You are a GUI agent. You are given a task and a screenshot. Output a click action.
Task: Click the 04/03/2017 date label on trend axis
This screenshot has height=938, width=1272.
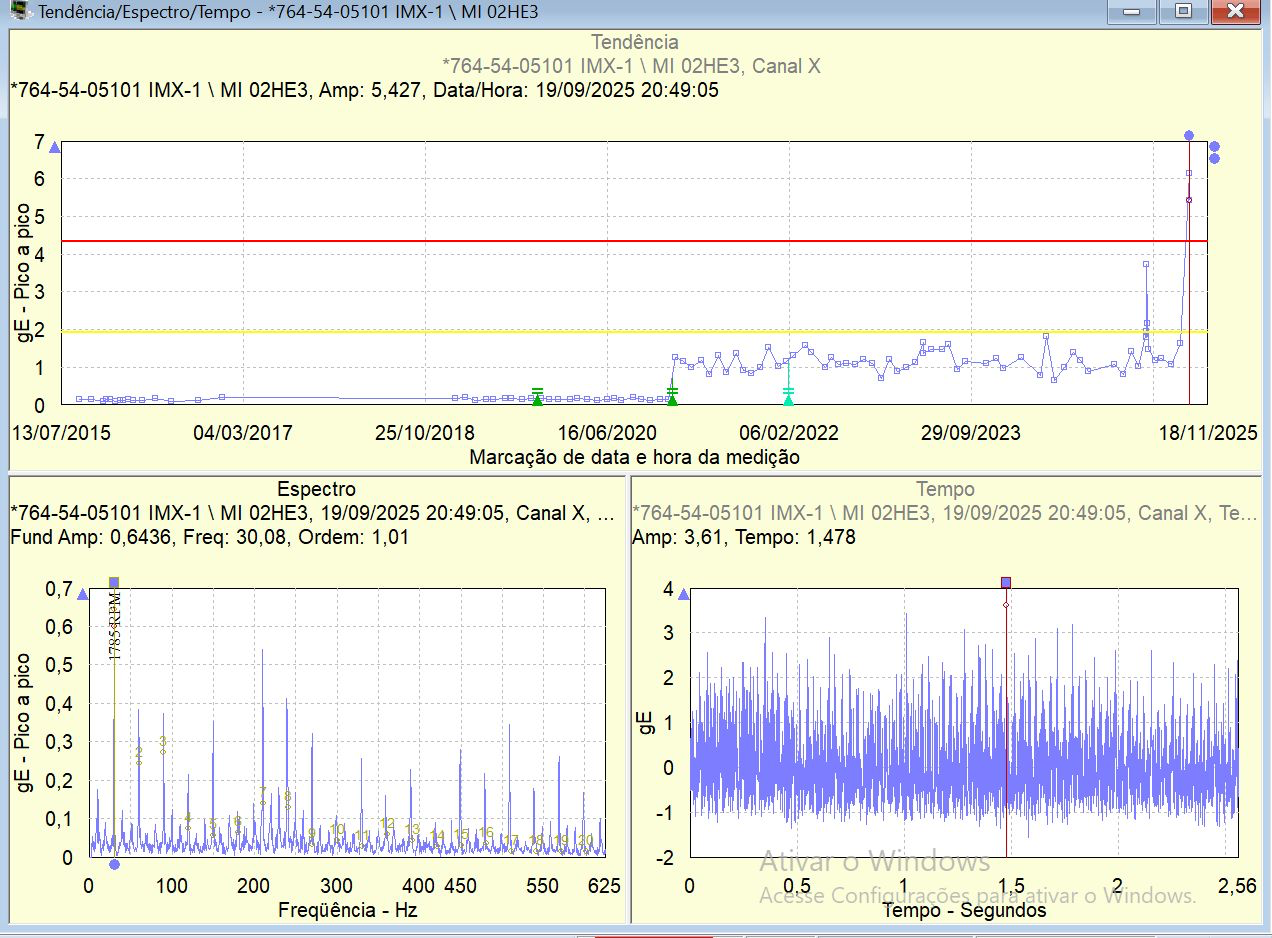coord(243,433)
